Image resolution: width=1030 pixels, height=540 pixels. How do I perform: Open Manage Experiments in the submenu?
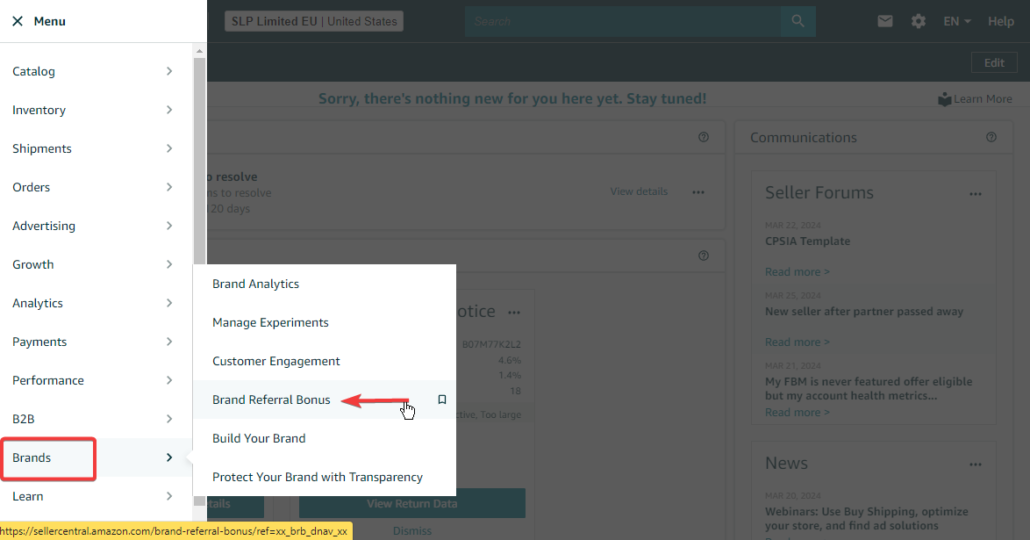coord(270,323)
